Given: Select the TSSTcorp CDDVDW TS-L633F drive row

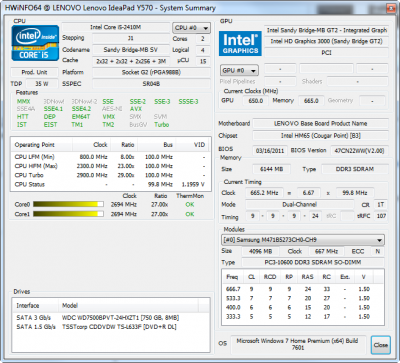Looking at the screenshot, I should [x=111, y=327].
